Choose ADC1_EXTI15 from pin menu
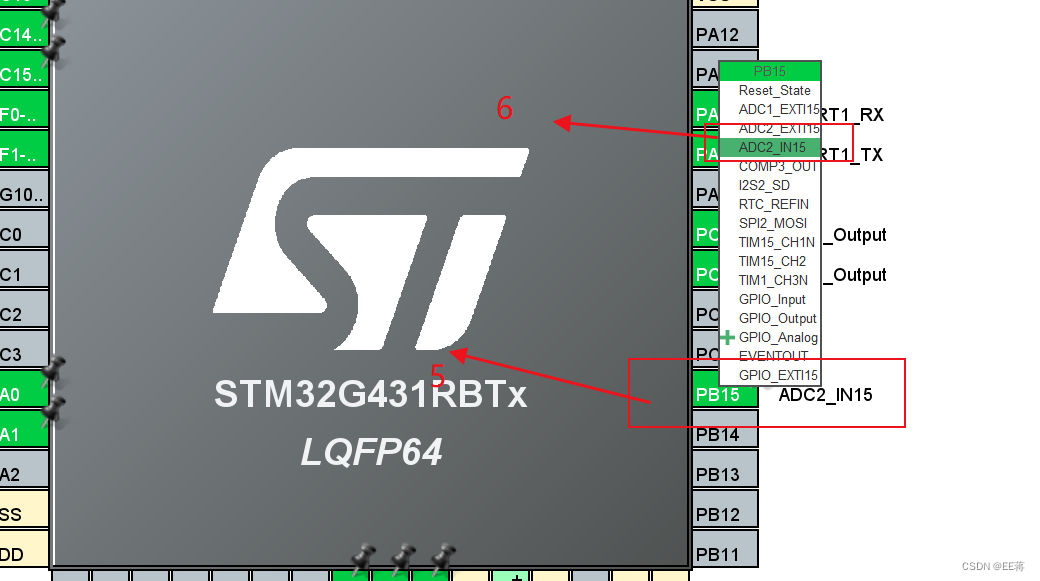The image size is (1040, 581). tap(779, 109)
